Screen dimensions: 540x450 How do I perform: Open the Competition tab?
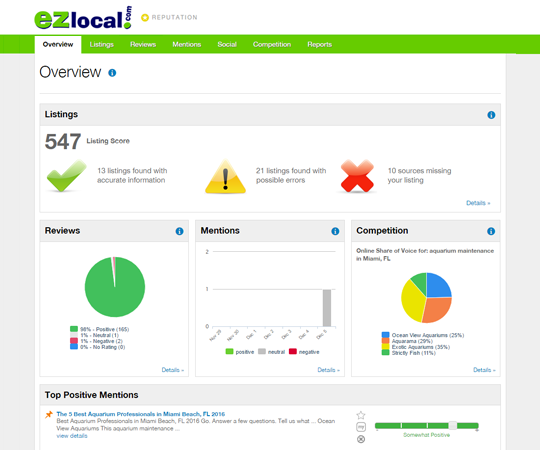(272, 44)
